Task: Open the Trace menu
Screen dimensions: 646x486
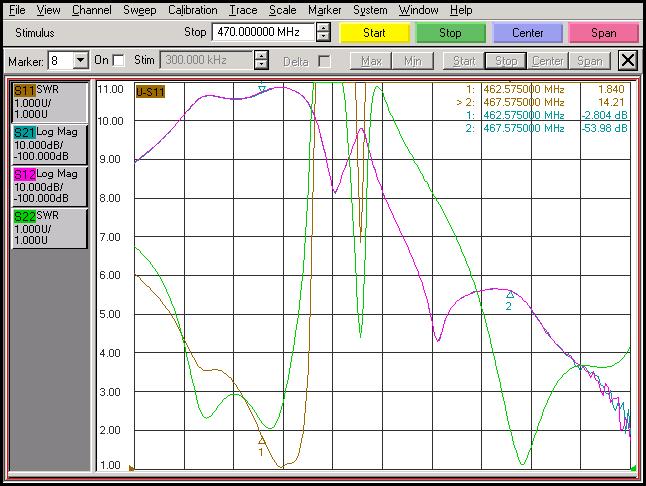Action: tap(243, 10)
